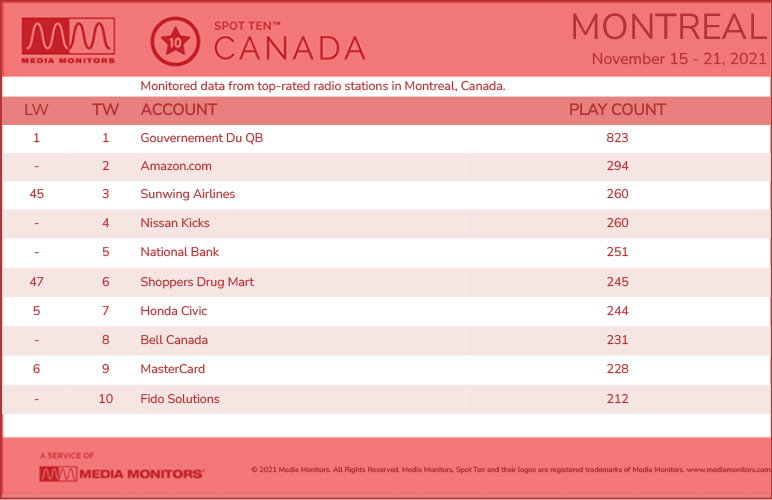Viewport: 772px width, 500px height.
Task: Select Sunwing Airlines account name
Action: tap(188, 194)
